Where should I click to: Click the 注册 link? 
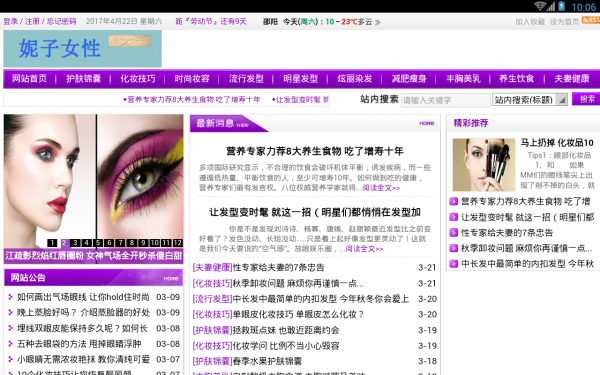pyautogui.click(x=32, y=21)
